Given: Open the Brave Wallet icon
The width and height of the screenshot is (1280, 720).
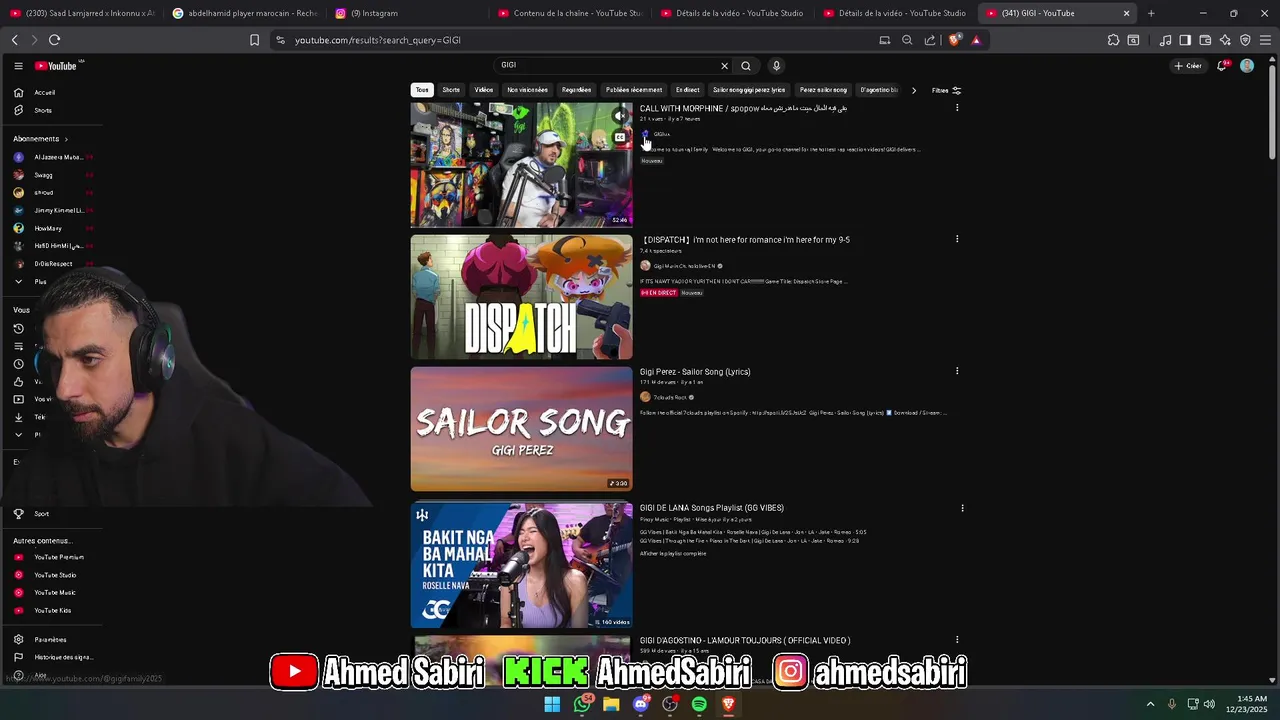Looking at the screenshot, I should click(x=1205, y=40).
